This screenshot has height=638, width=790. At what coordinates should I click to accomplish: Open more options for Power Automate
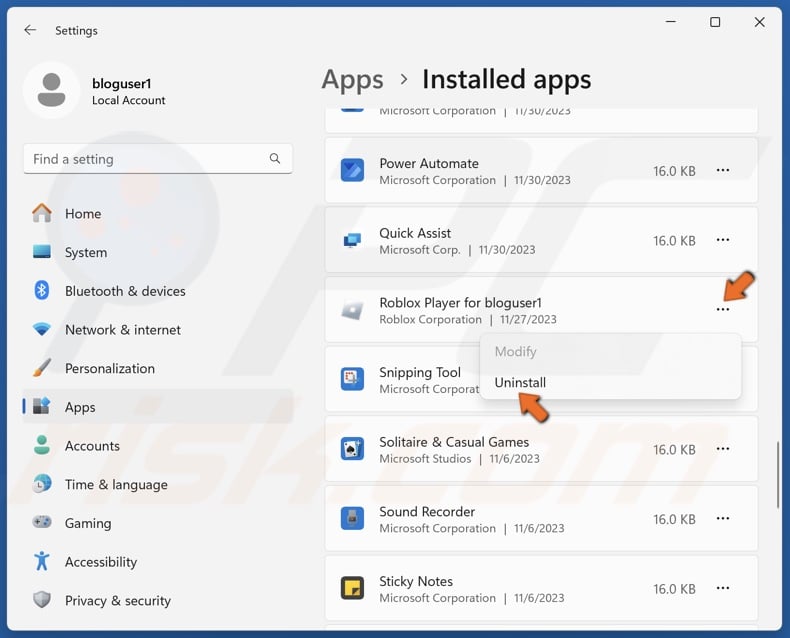coord(723,171)
